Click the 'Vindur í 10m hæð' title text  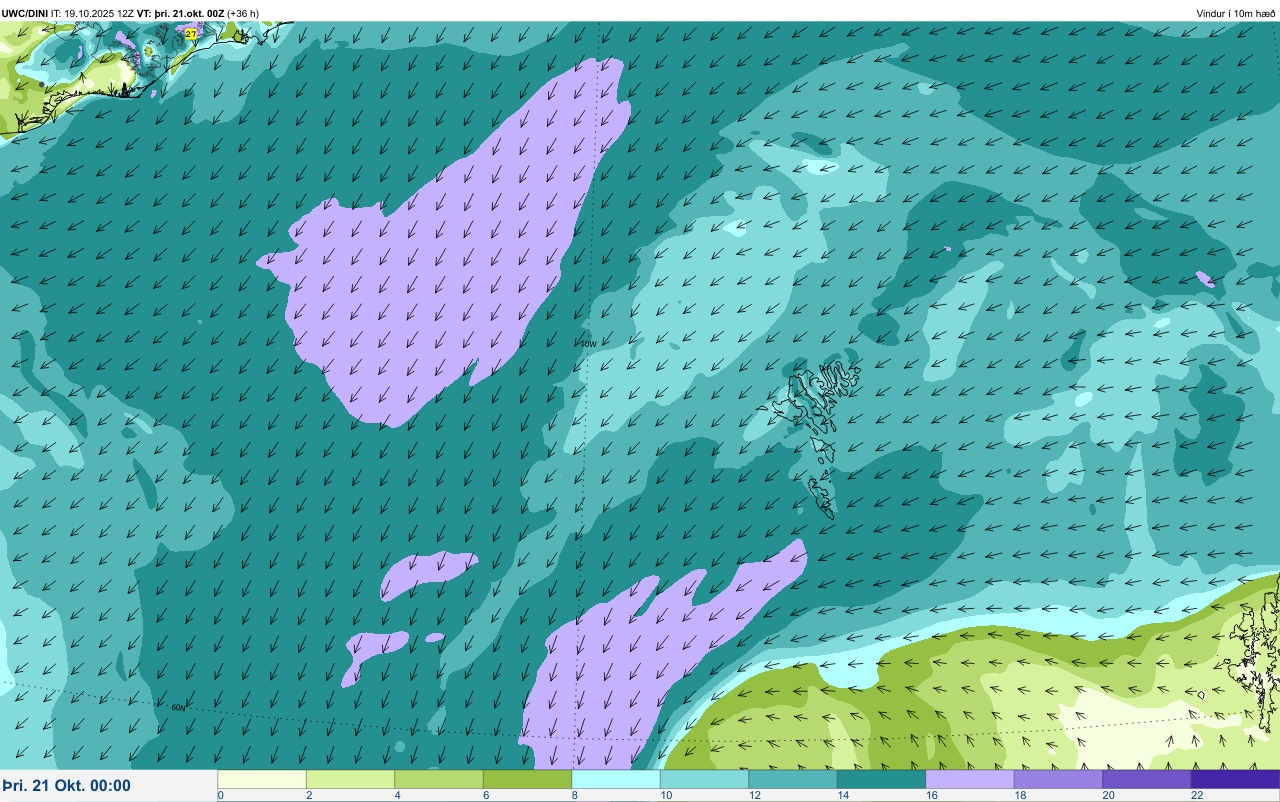pos(1236,14)
